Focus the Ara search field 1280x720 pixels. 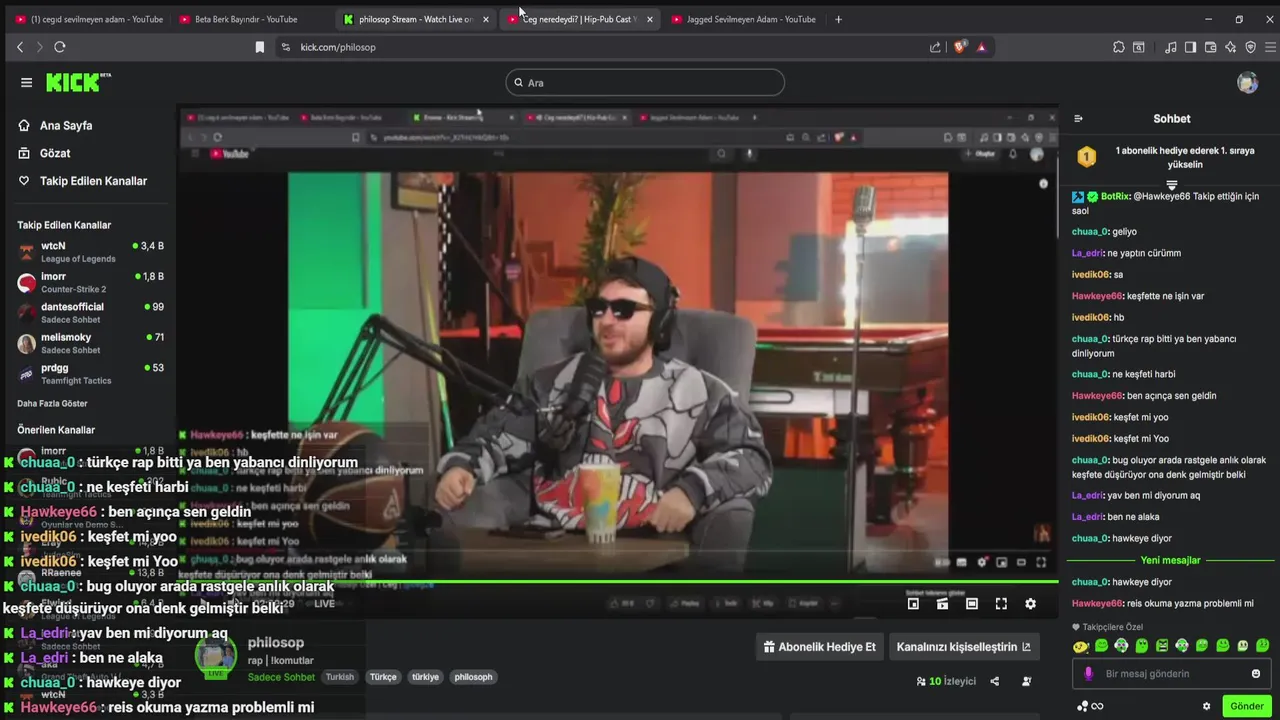[x=645, y=83]
